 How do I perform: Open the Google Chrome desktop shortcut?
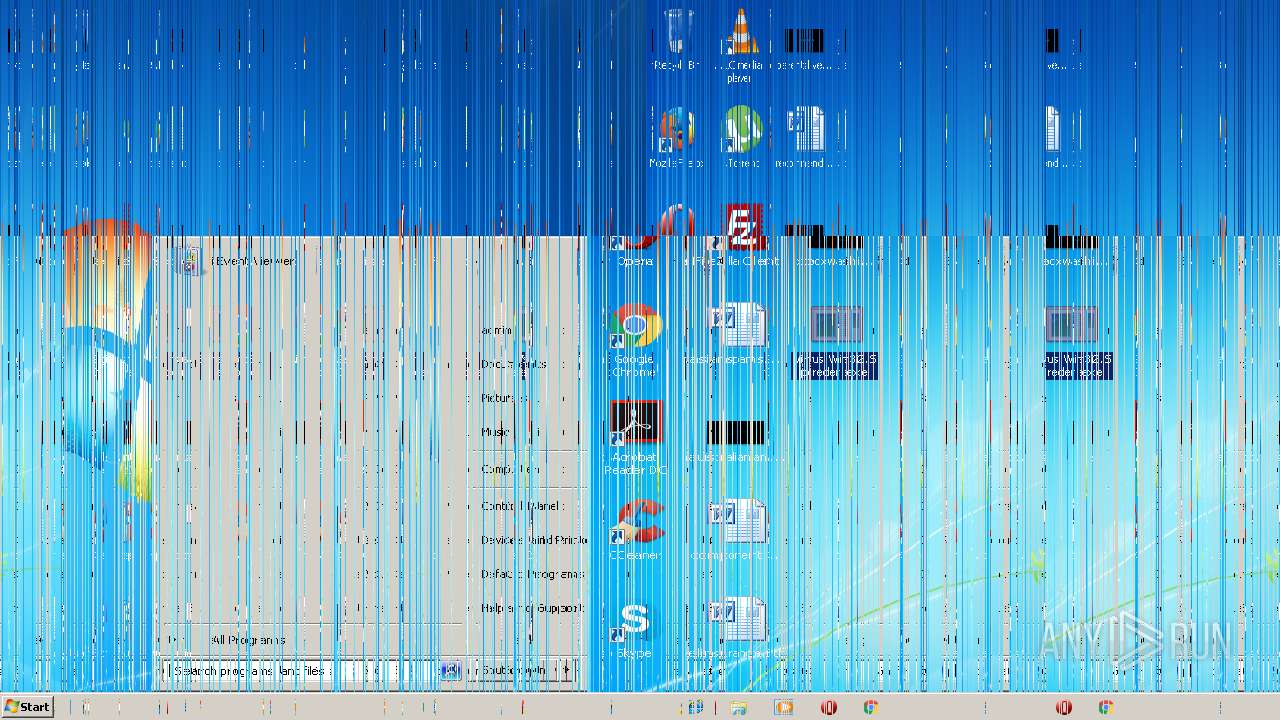pyautogui.click(x=634, y=340)
